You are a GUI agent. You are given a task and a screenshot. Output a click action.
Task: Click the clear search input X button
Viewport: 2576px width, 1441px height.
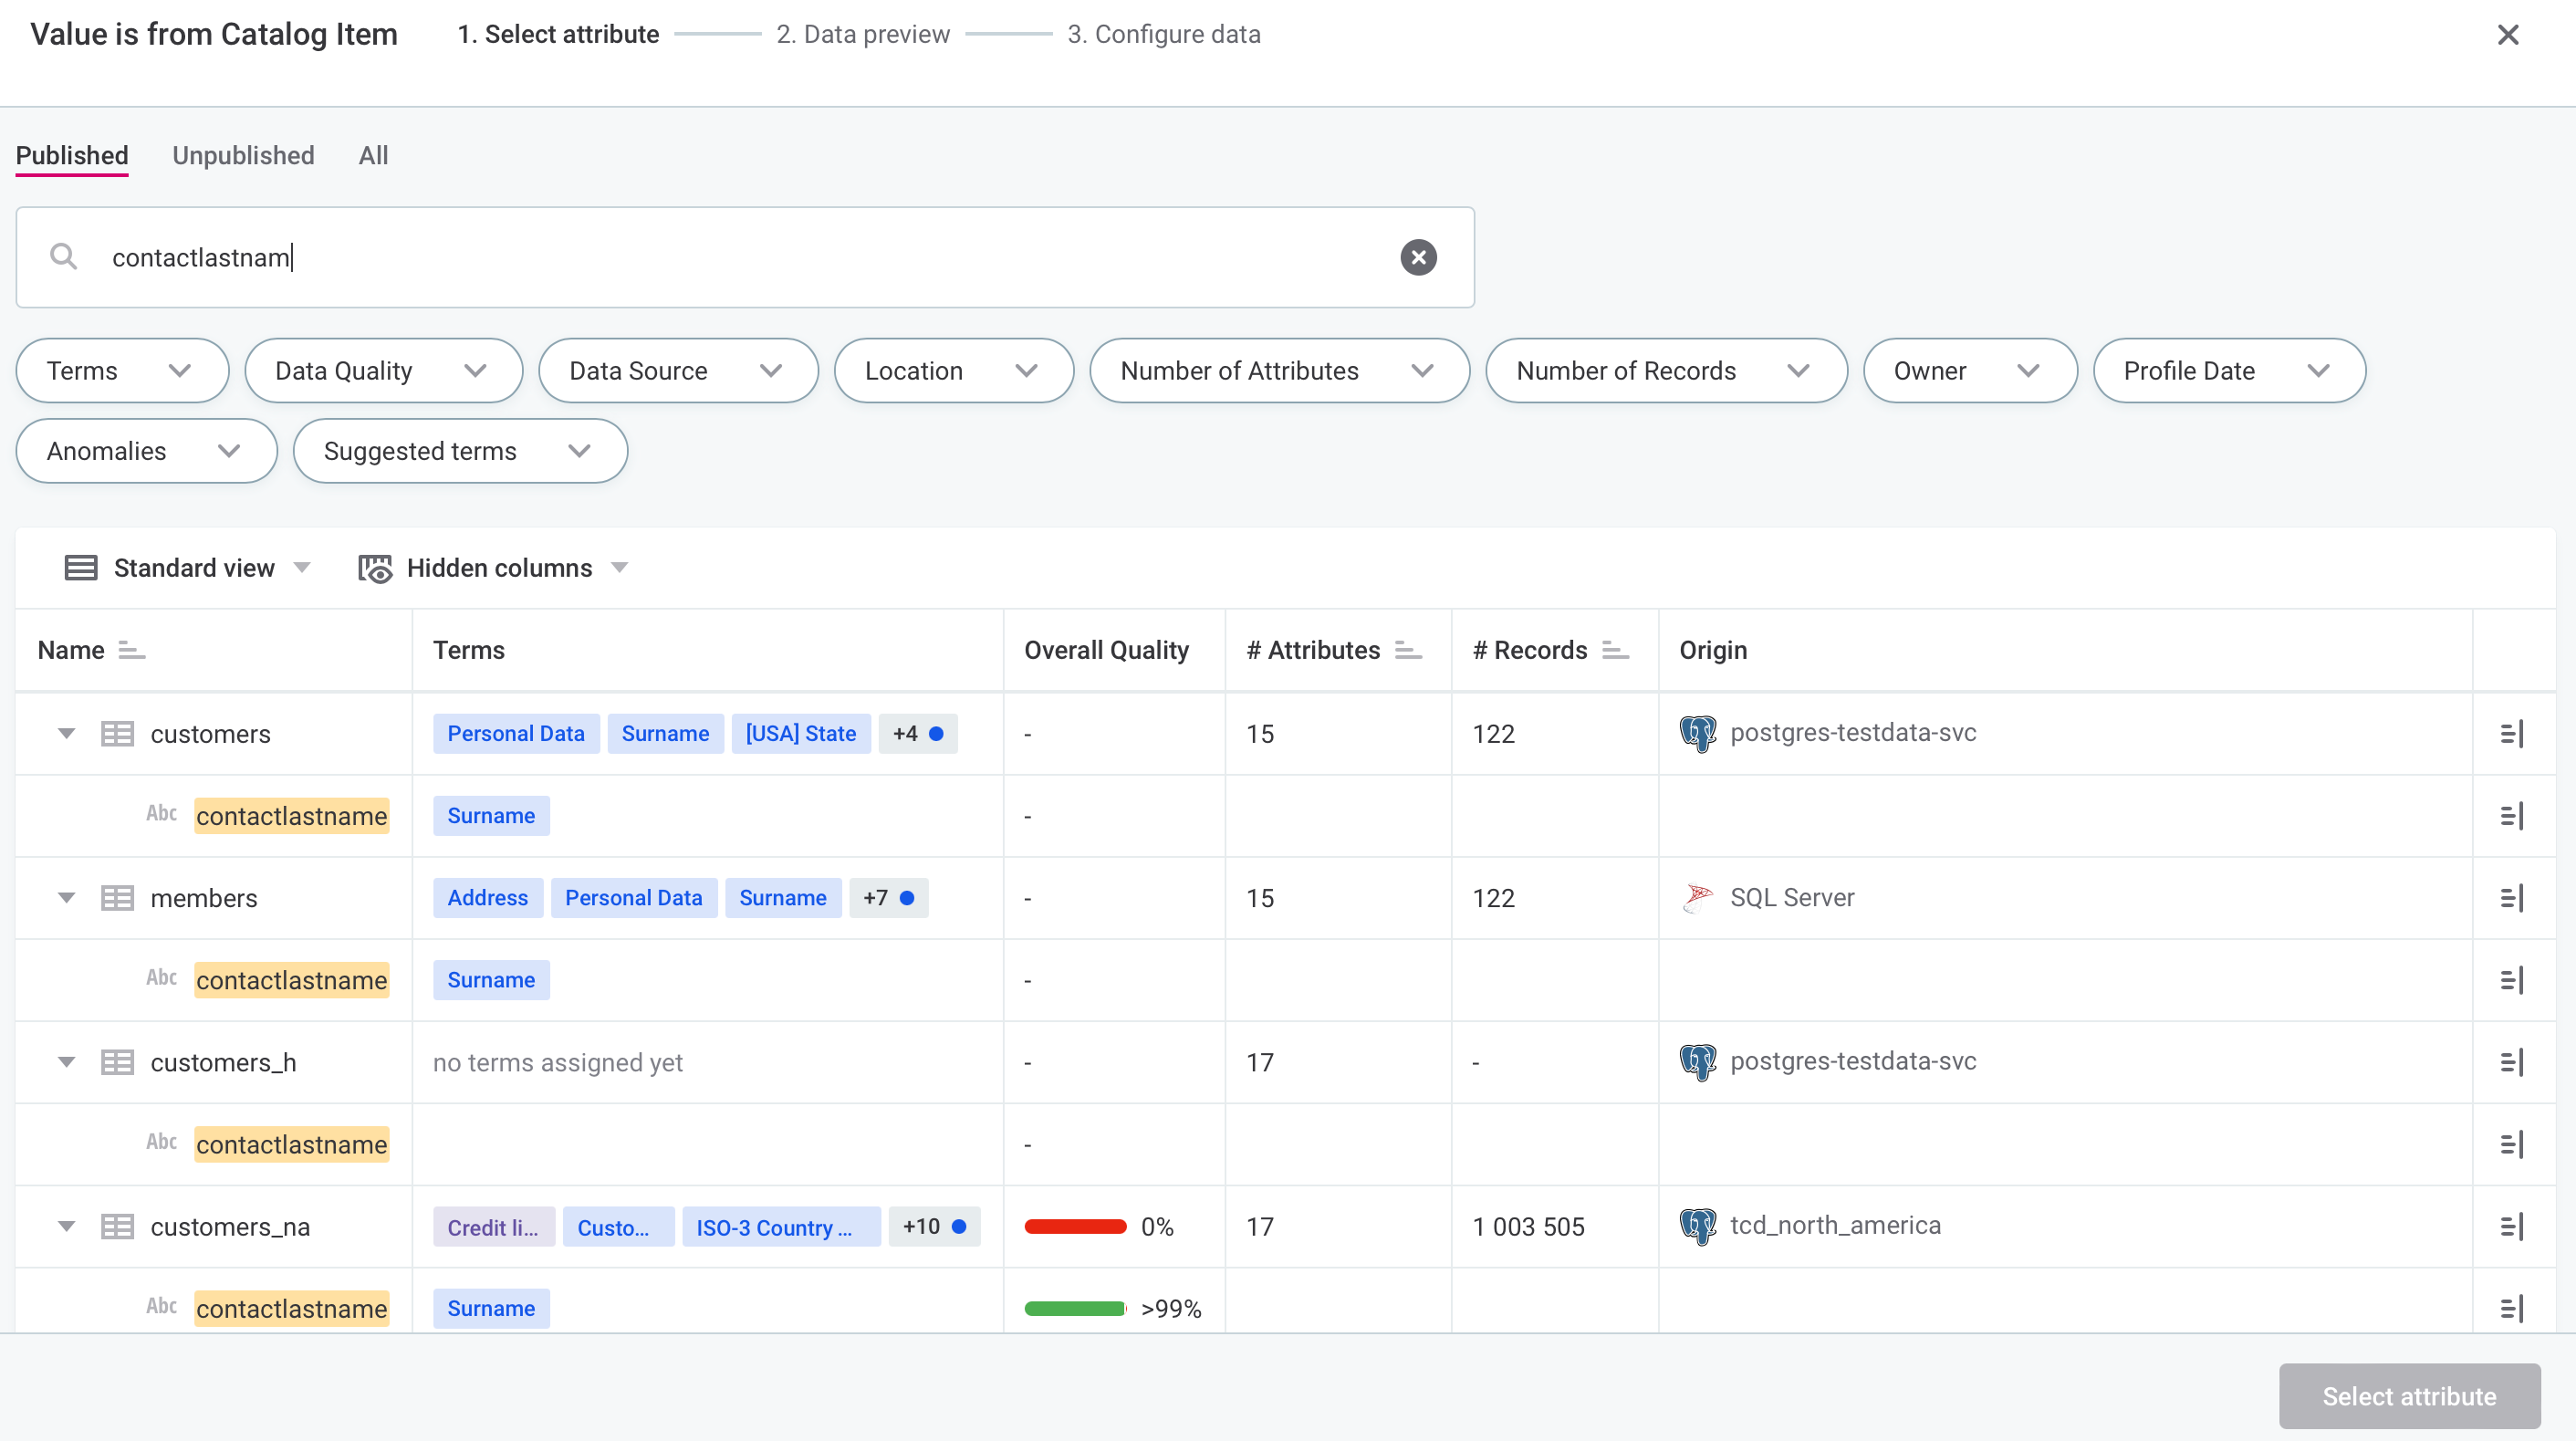(1417, 256)
